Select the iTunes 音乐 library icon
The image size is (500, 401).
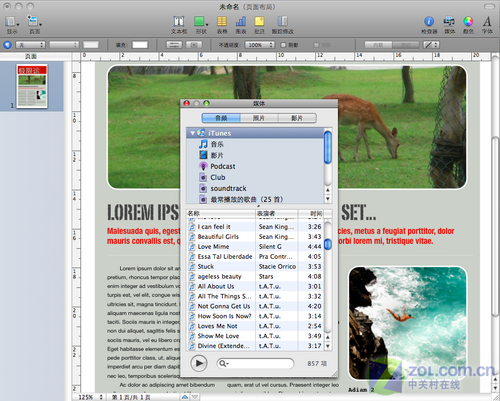click(x=203, y=144)
